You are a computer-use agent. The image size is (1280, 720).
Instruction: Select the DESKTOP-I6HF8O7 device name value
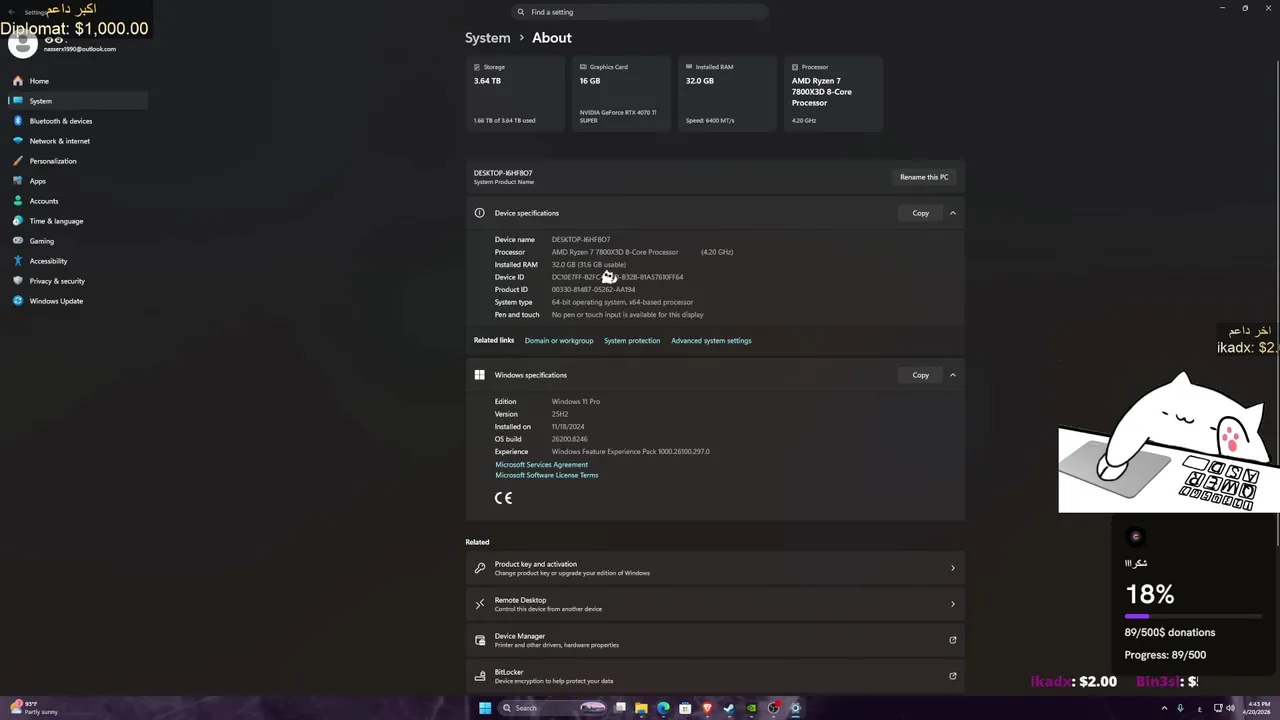click(x=580, y=240)
